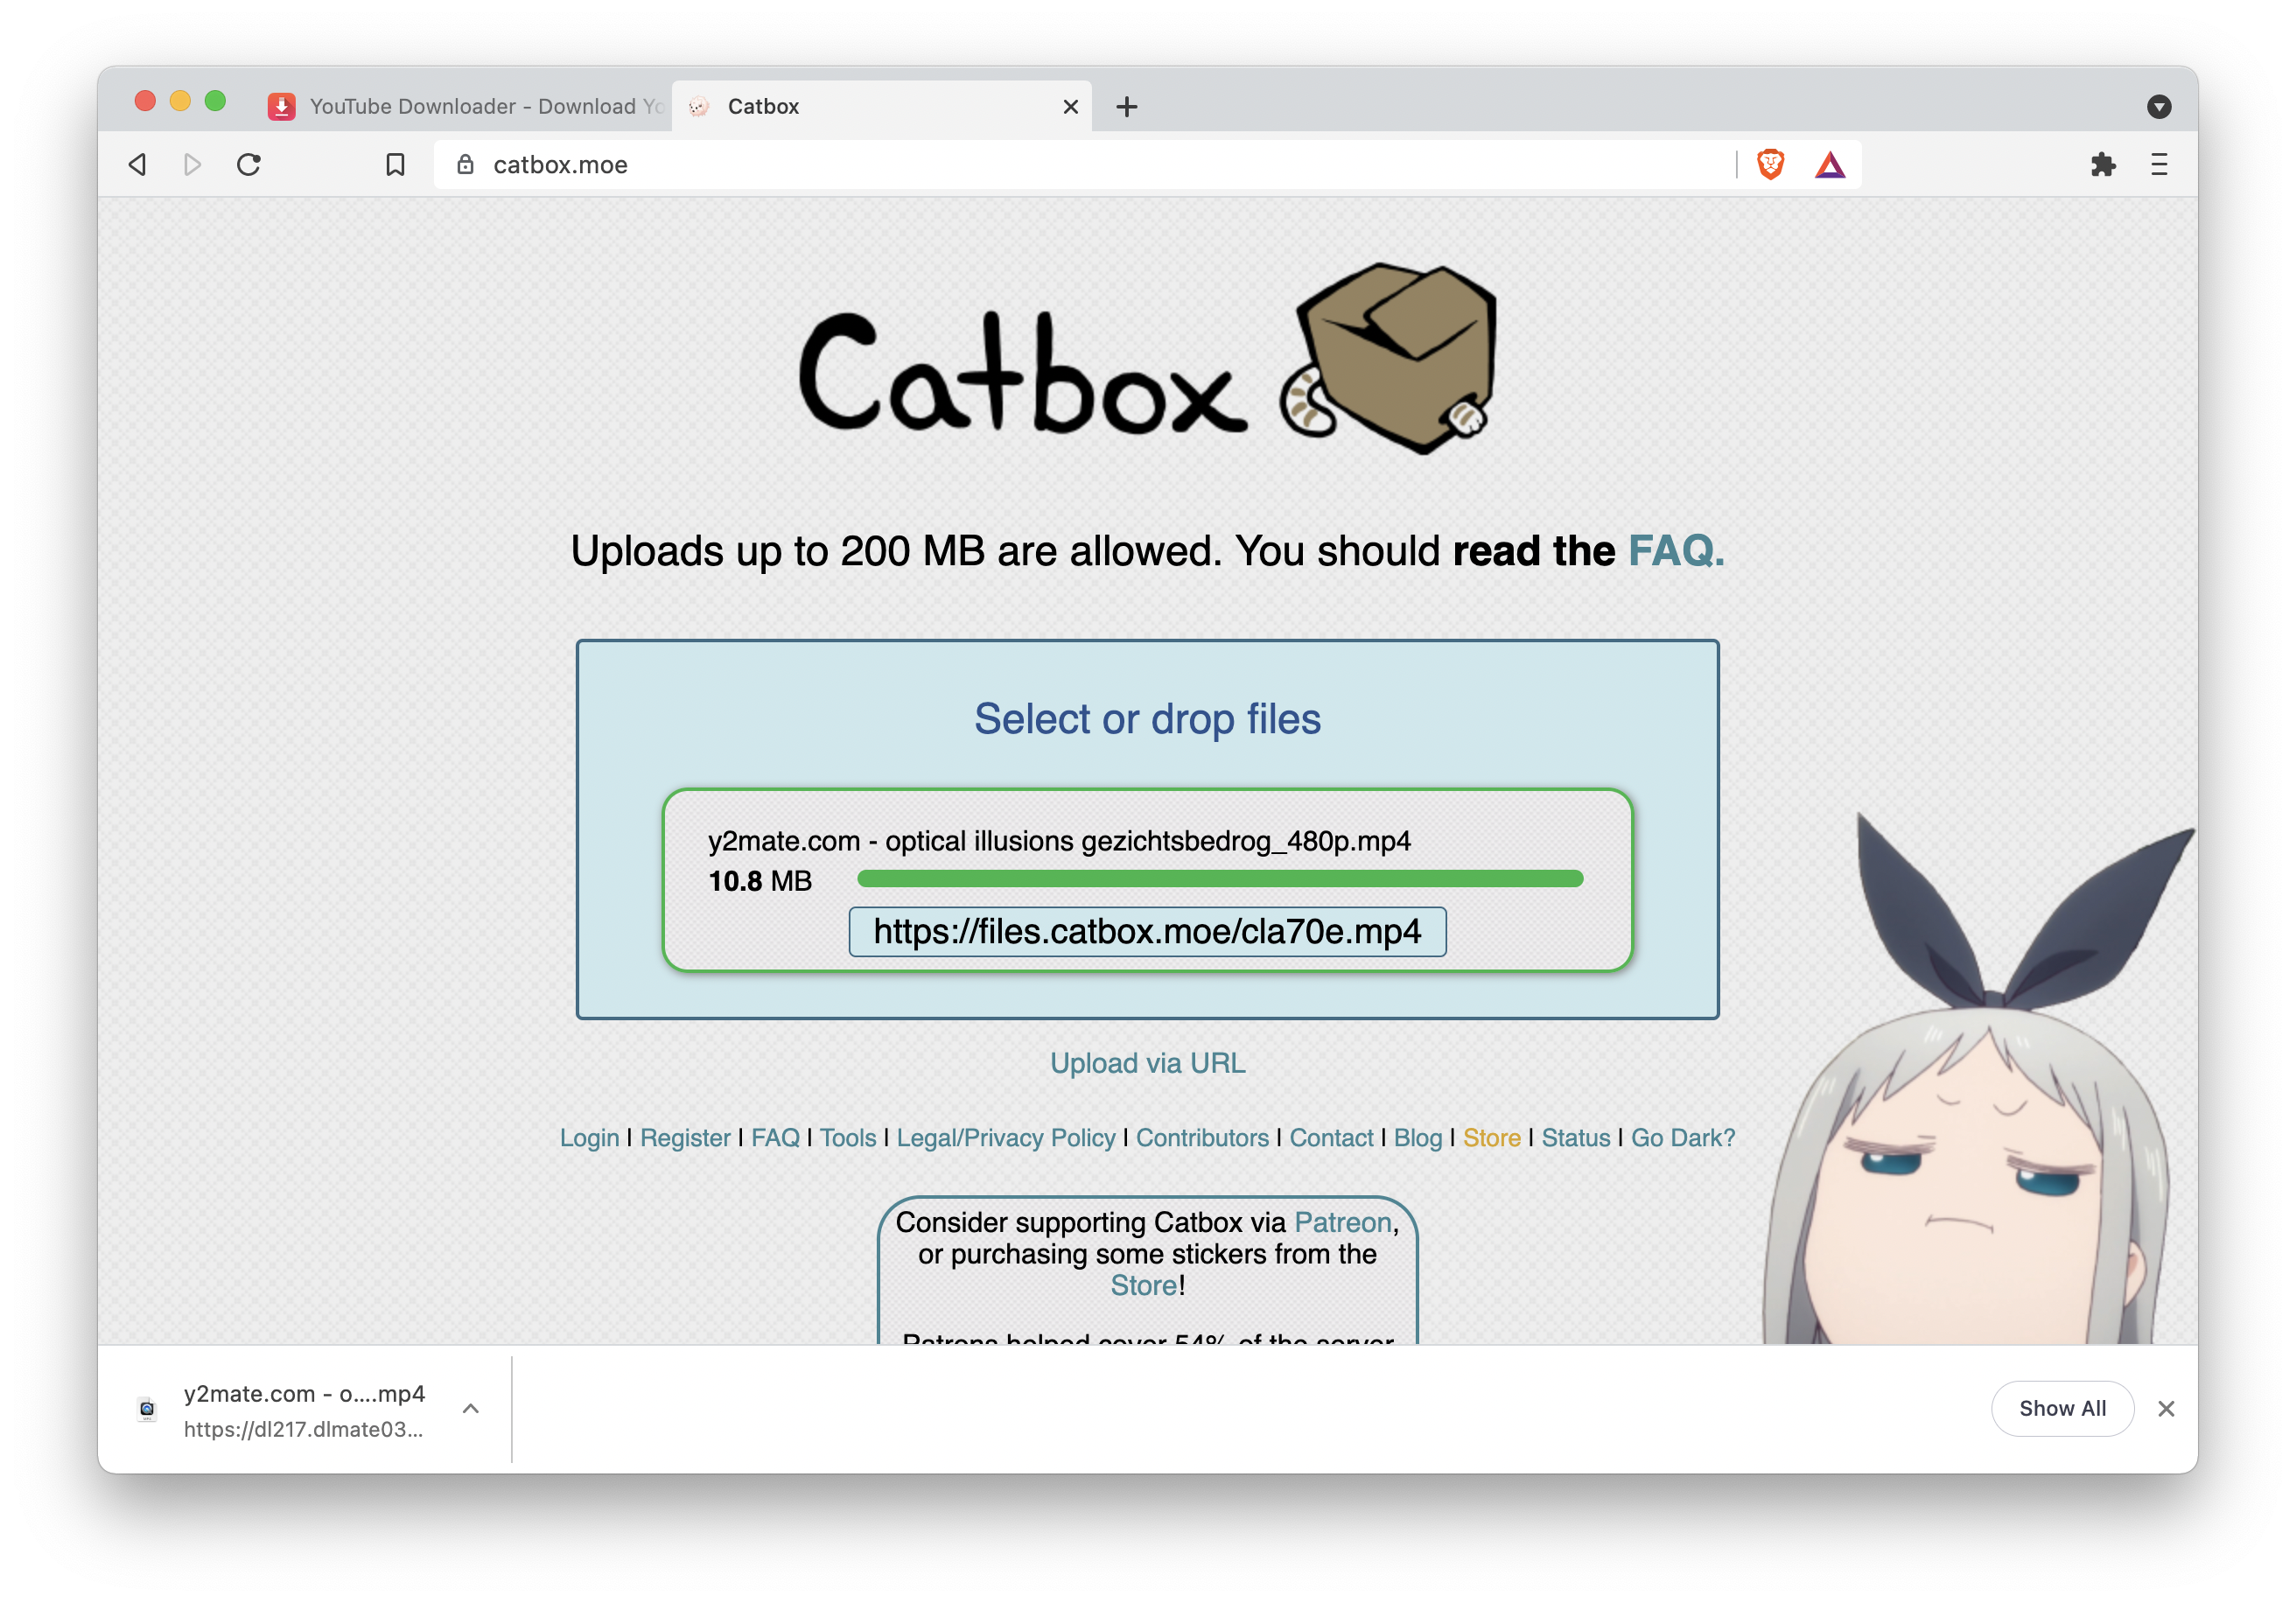The height and width of the screenshot is (1603, 2296).
Task: Click the Catbox logo image
Action: click(x=1147, y=358)
